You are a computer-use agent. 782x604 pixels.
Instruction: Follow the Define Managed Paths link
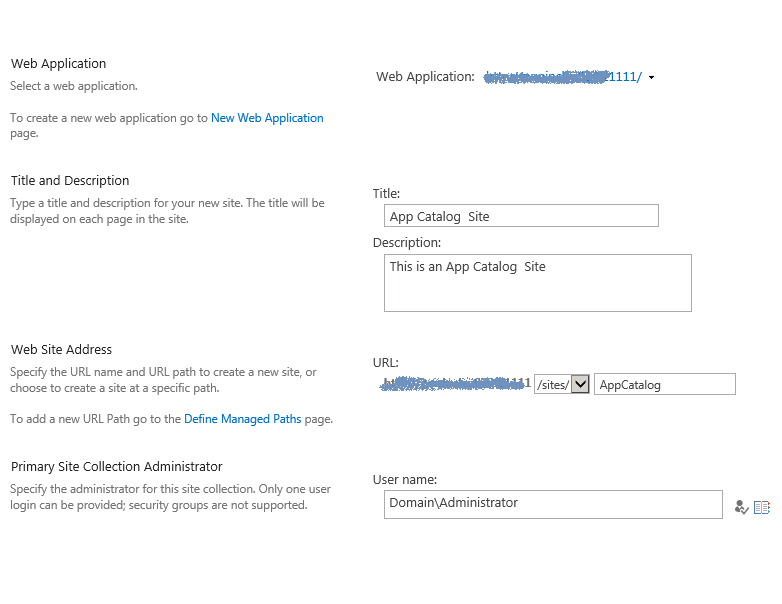point(242,419)
